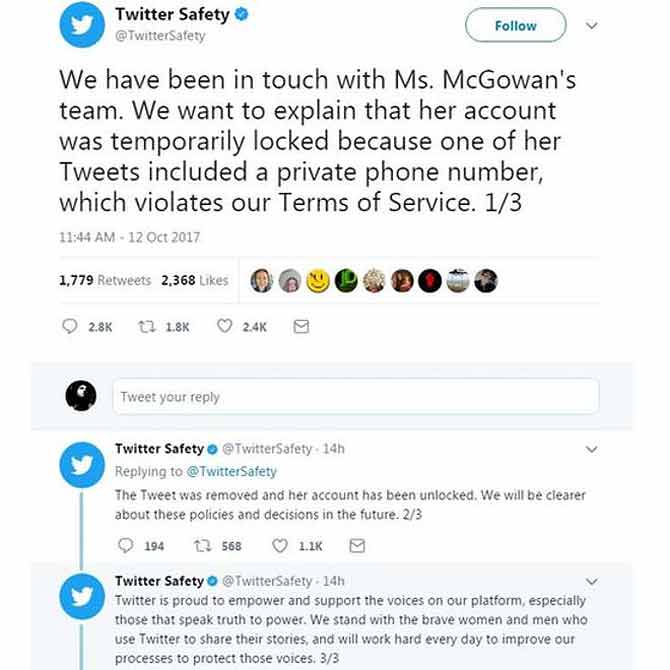
Task: Open the @TwitterSafety handle under the header
Action: 160,36
